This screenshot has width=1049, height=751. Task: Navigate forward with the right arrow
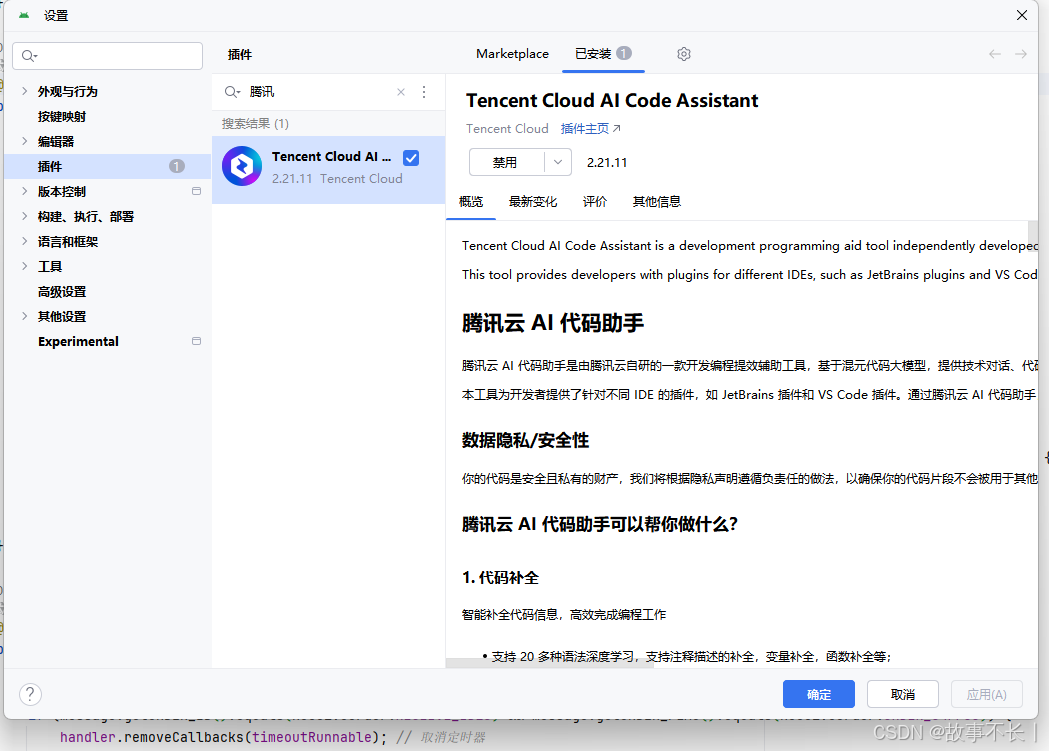click(x=1020, y=54)
